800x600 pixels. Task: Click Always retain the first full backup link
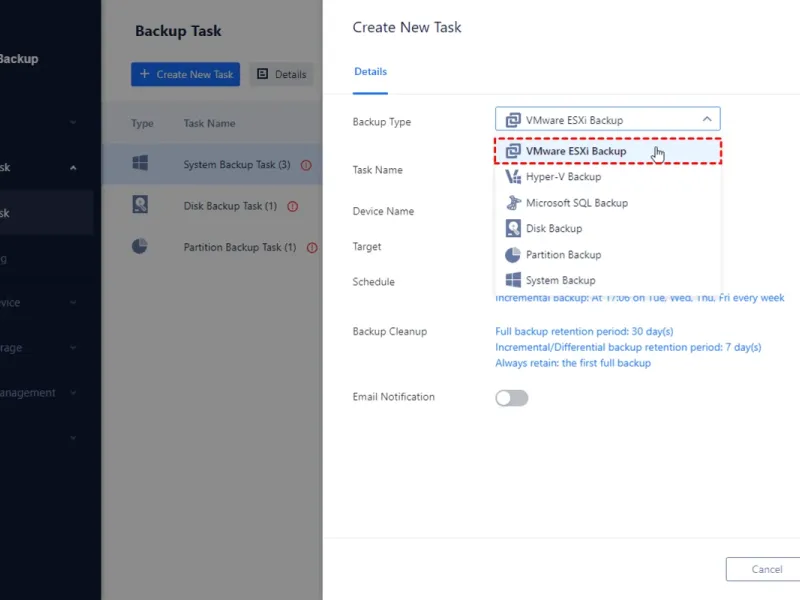pyautogui.click(x=573, y=363)
